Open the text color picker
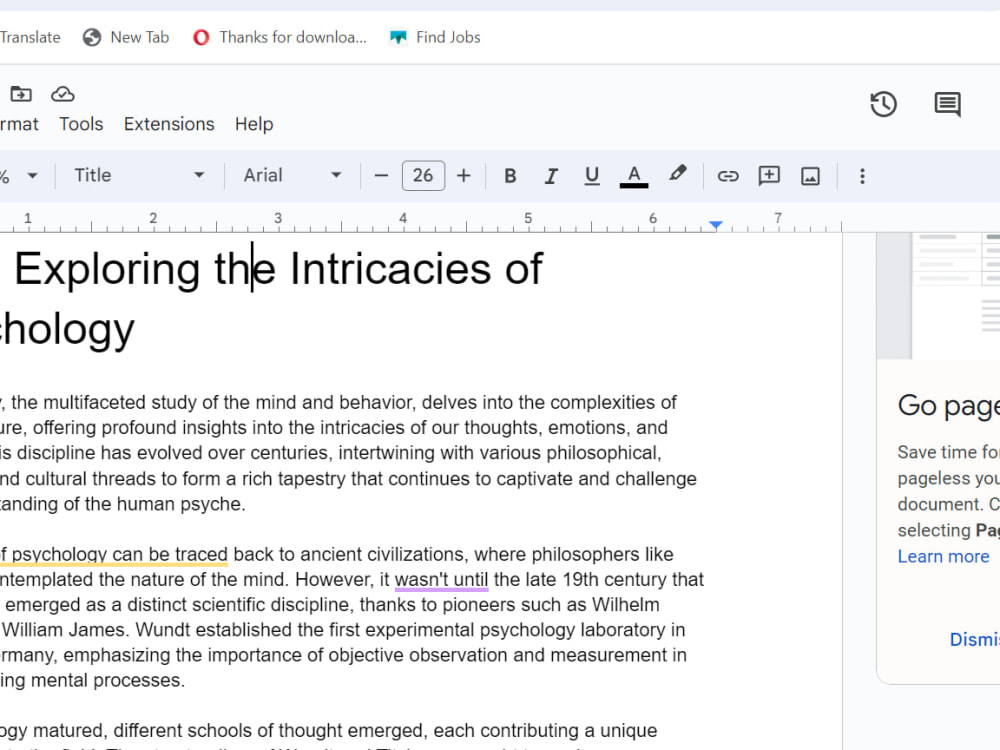The width and height of the screenshot is (1000, 750). click(634, 176)
